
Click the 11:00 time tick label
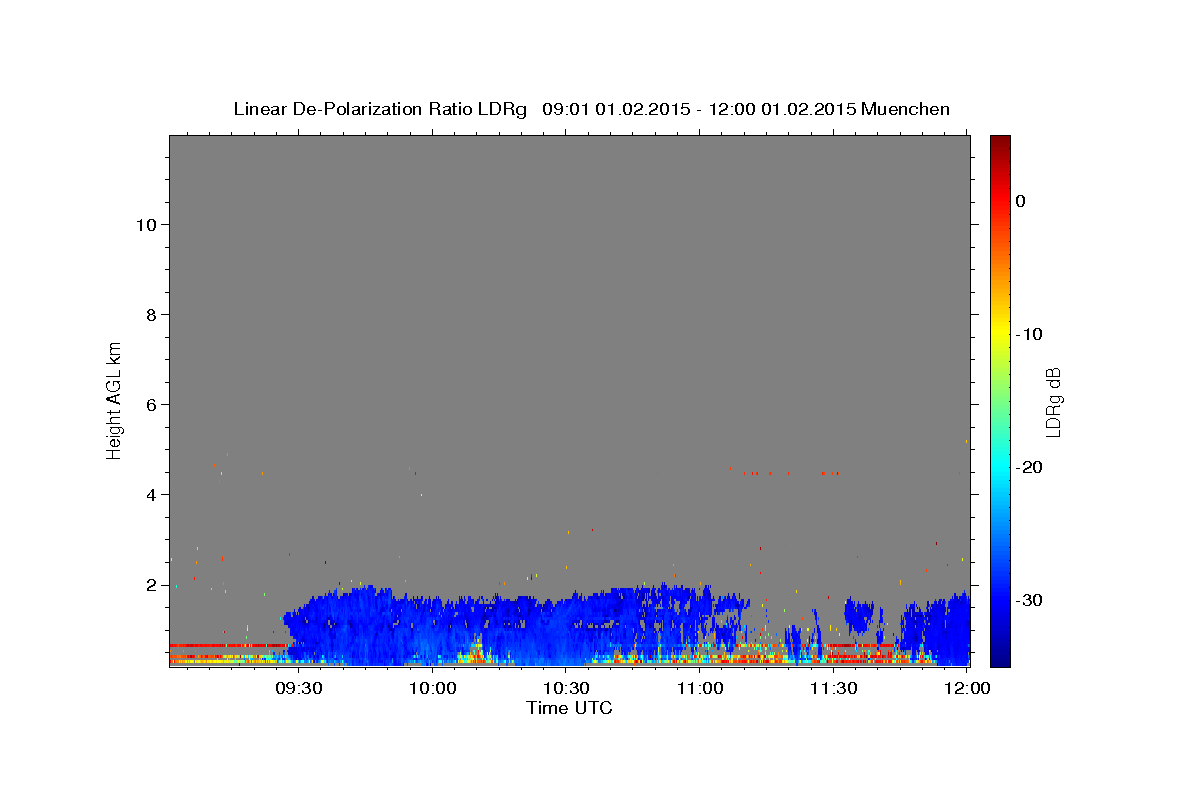point(700,689)
